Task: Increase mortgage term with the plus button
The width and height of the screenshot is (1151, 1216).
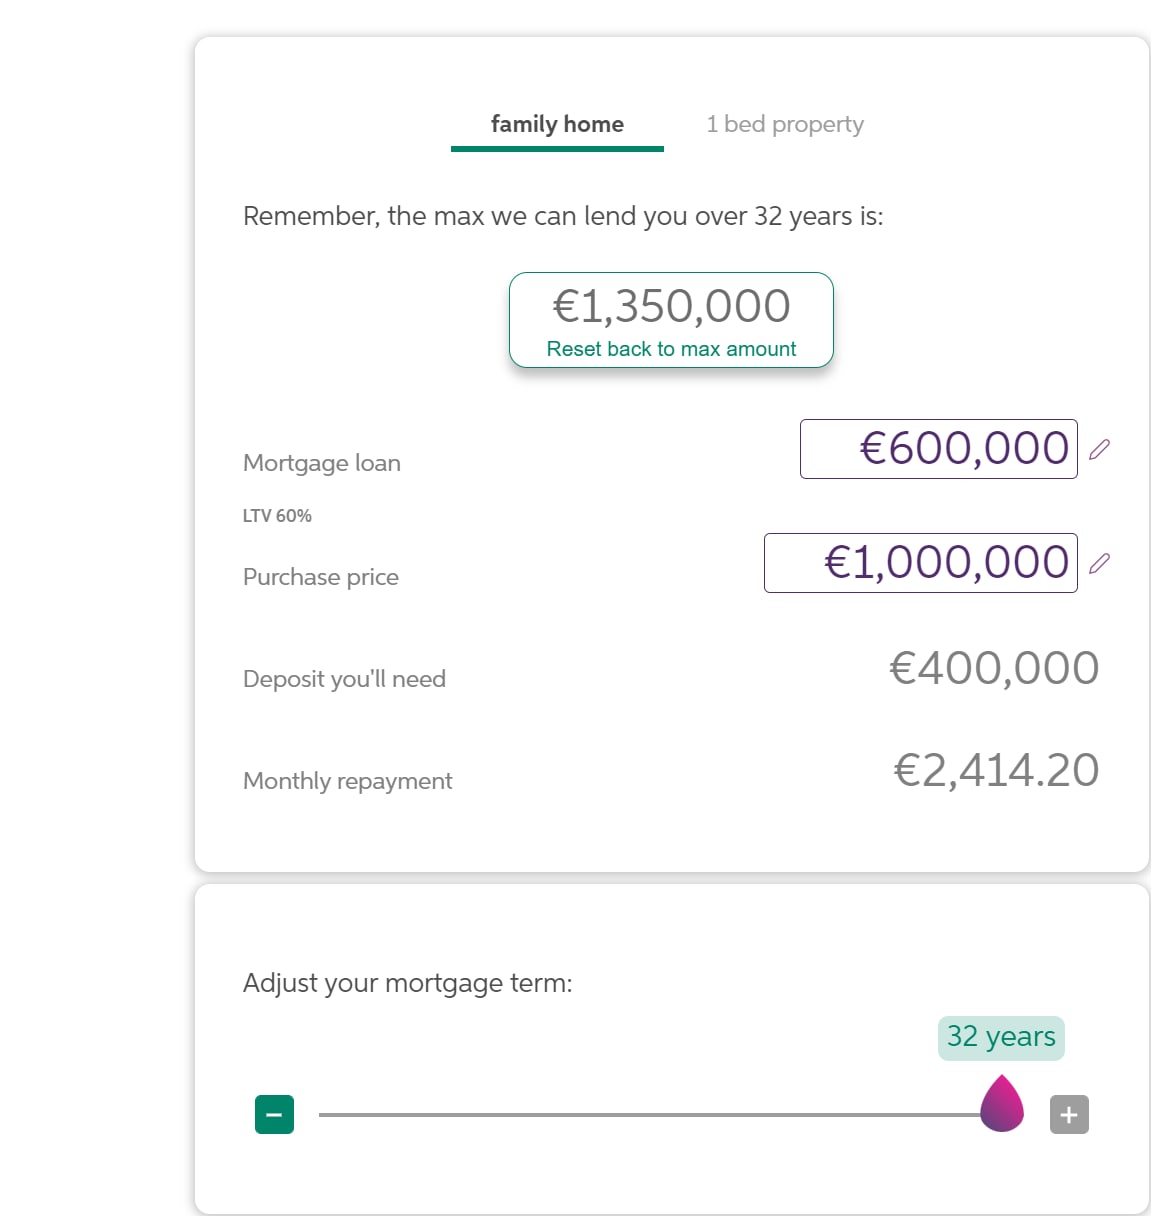Action: click(1069, 1114)
